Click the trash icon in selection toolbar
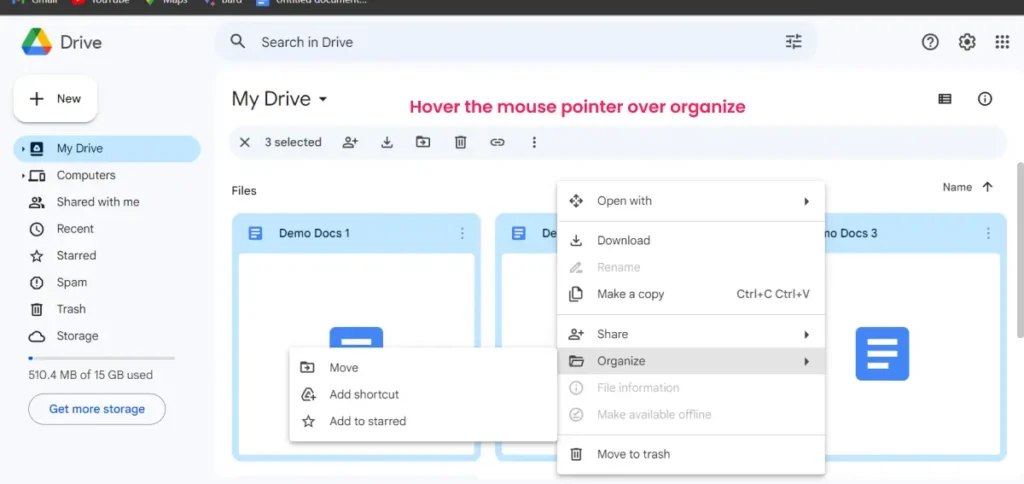This screenshot has height=484, width=1024. point(460,142)
